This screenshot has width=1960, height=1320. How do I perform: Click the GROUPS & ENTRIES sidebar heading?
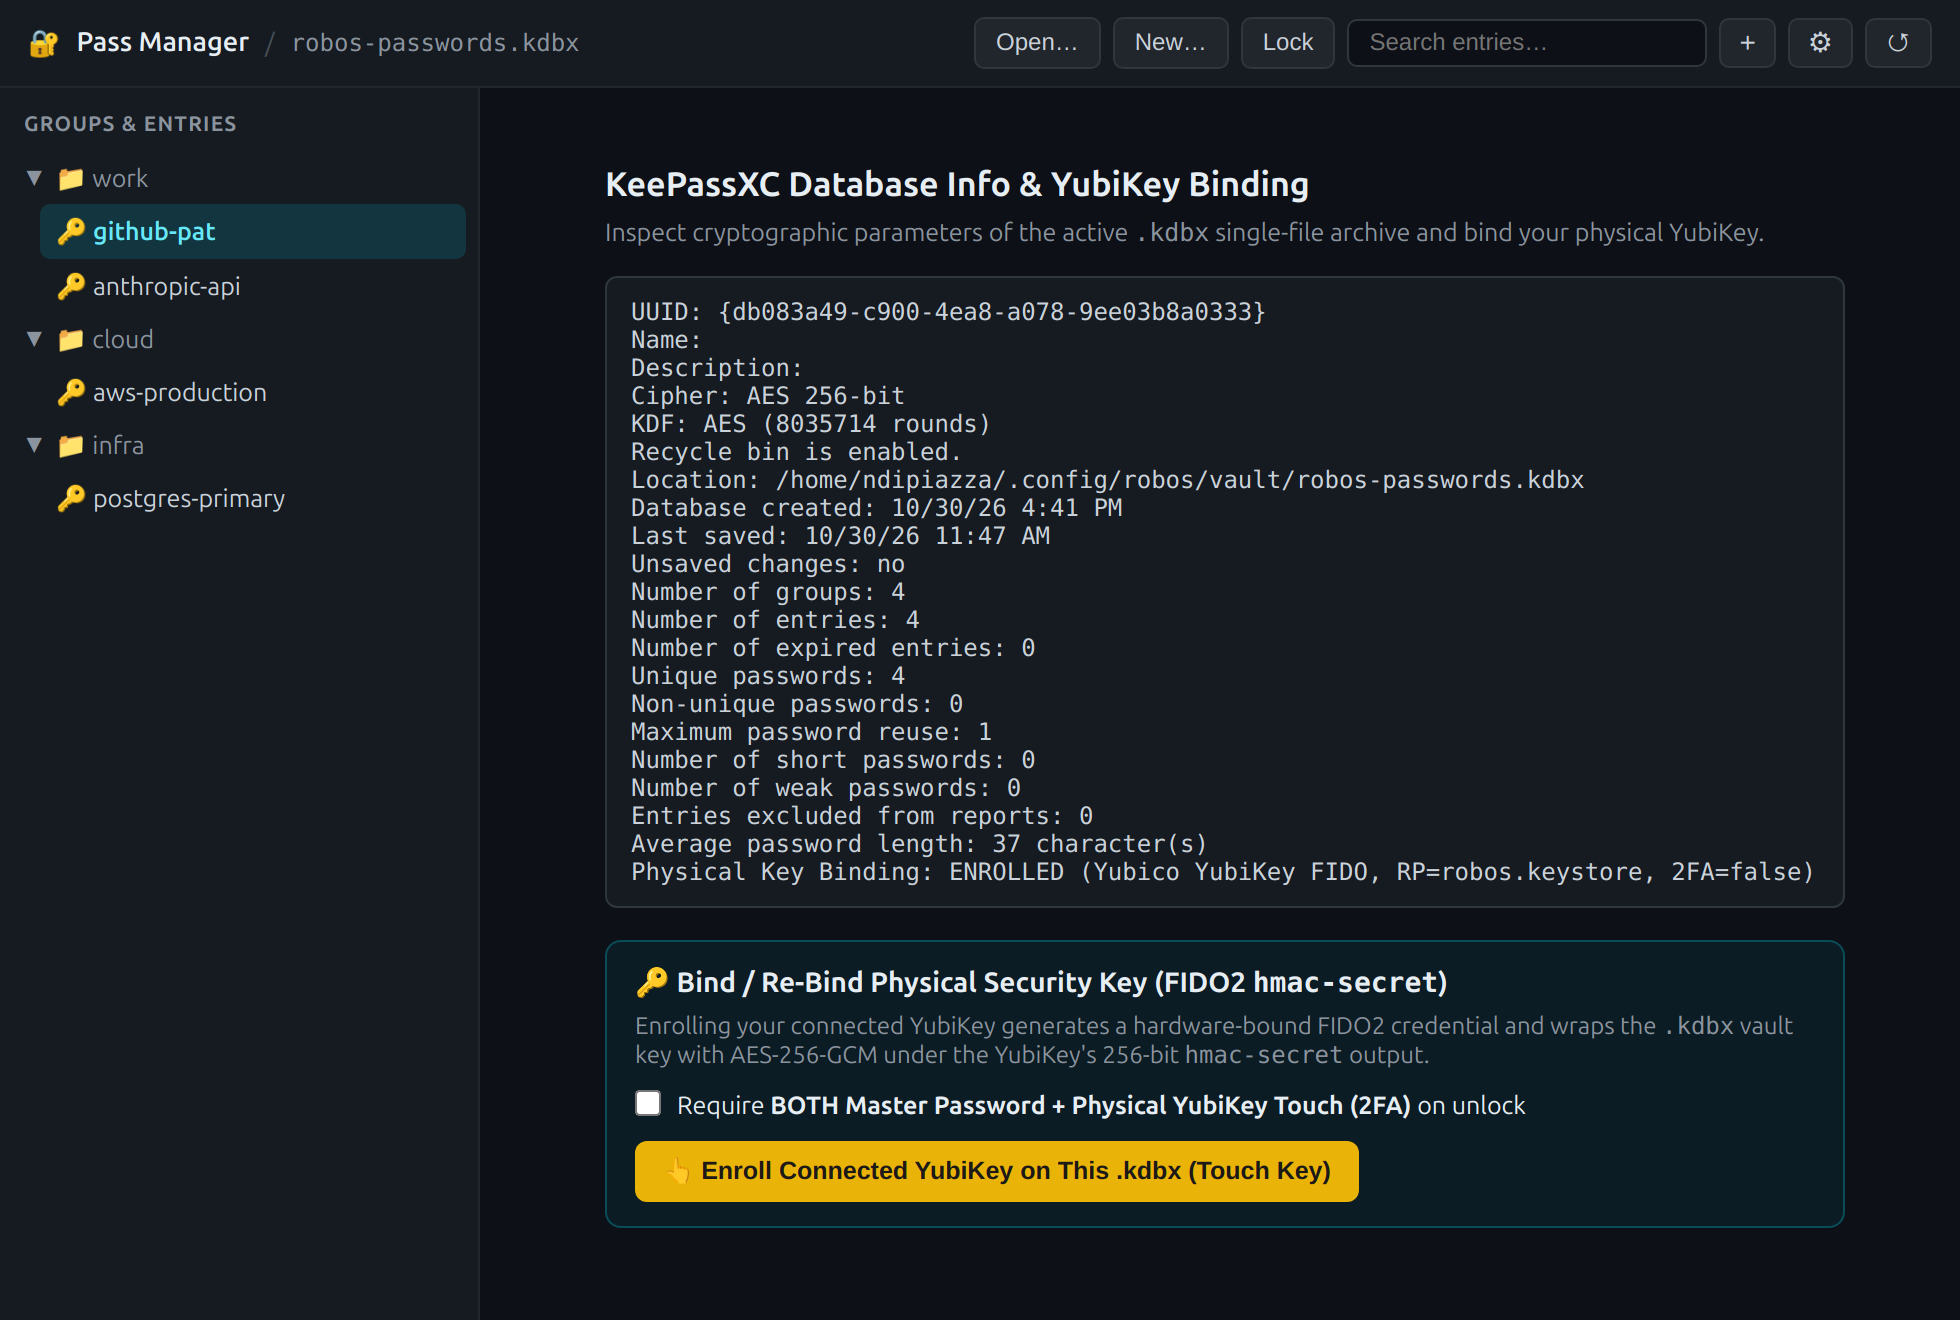pos(130,124)
